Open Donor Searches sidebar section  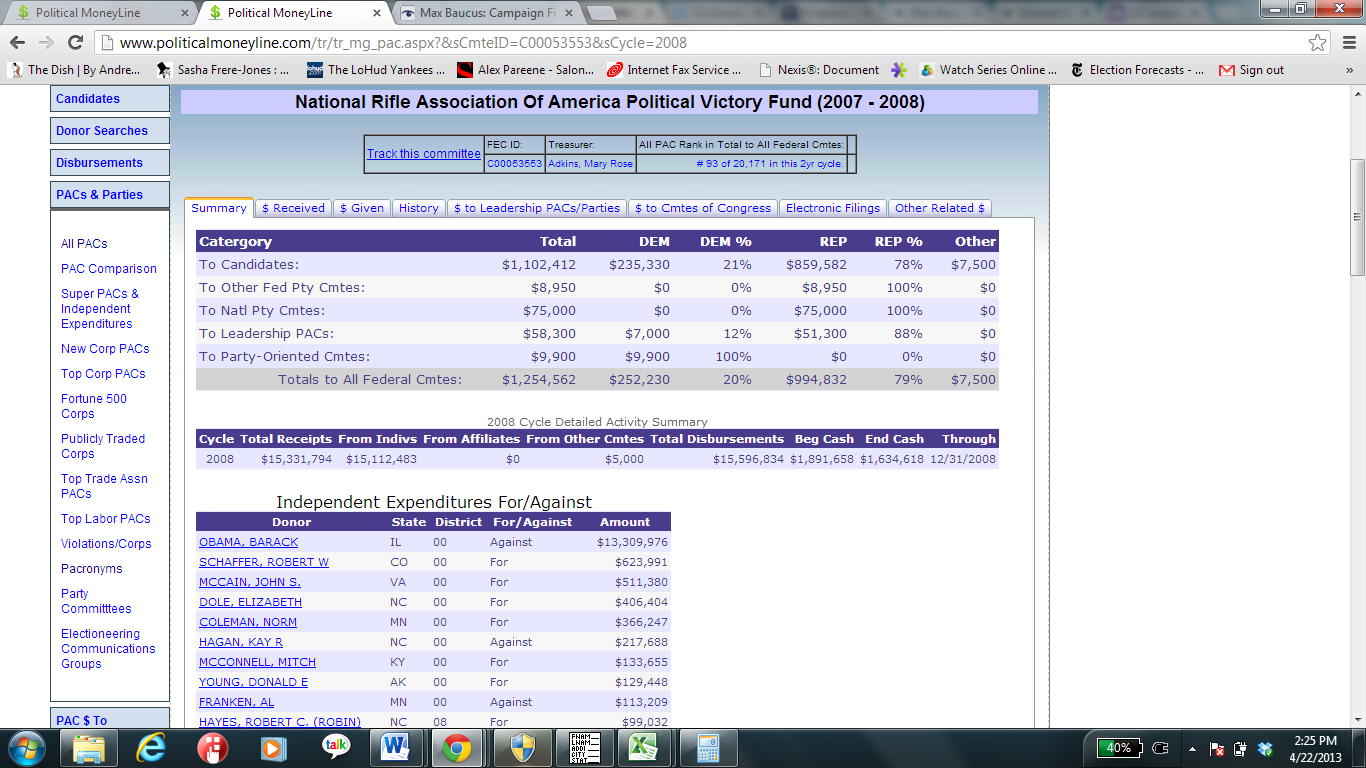click(110, 131)
